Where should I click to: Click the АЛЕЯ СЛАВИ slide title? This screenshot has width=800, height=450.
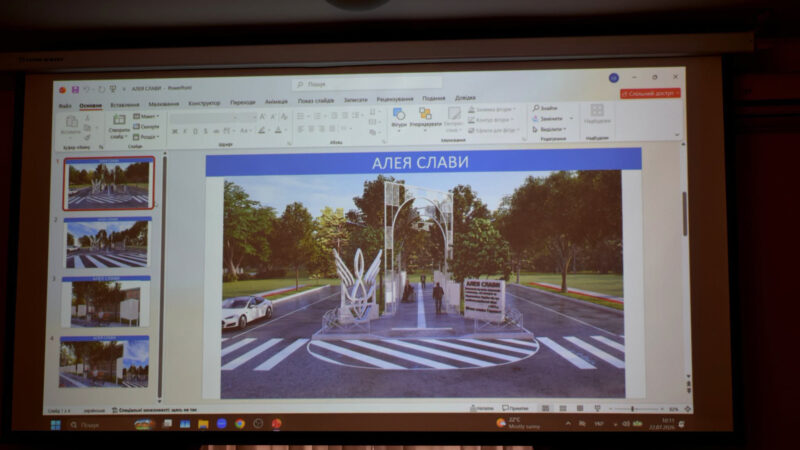[x=420, y=162]
